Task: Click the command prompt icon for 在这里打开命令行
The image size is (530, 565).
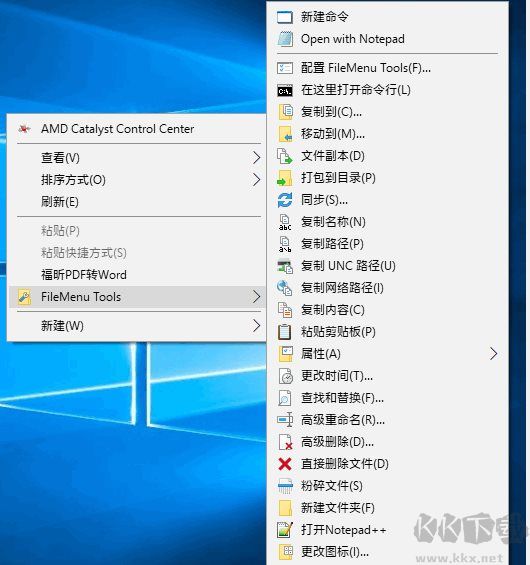Action: pyautogui.click(x=285, y=91)
